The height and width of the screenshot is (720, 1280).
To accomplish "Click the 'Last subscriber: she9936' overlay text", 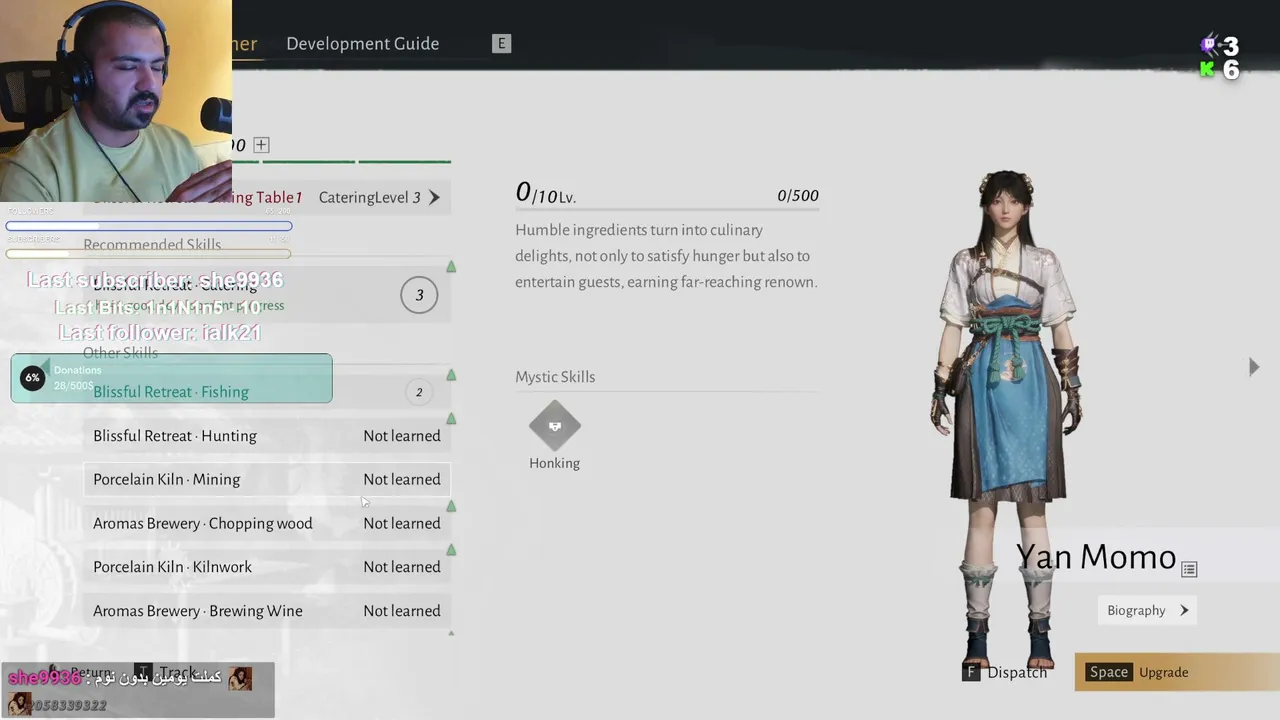I will tap(155, 280).
